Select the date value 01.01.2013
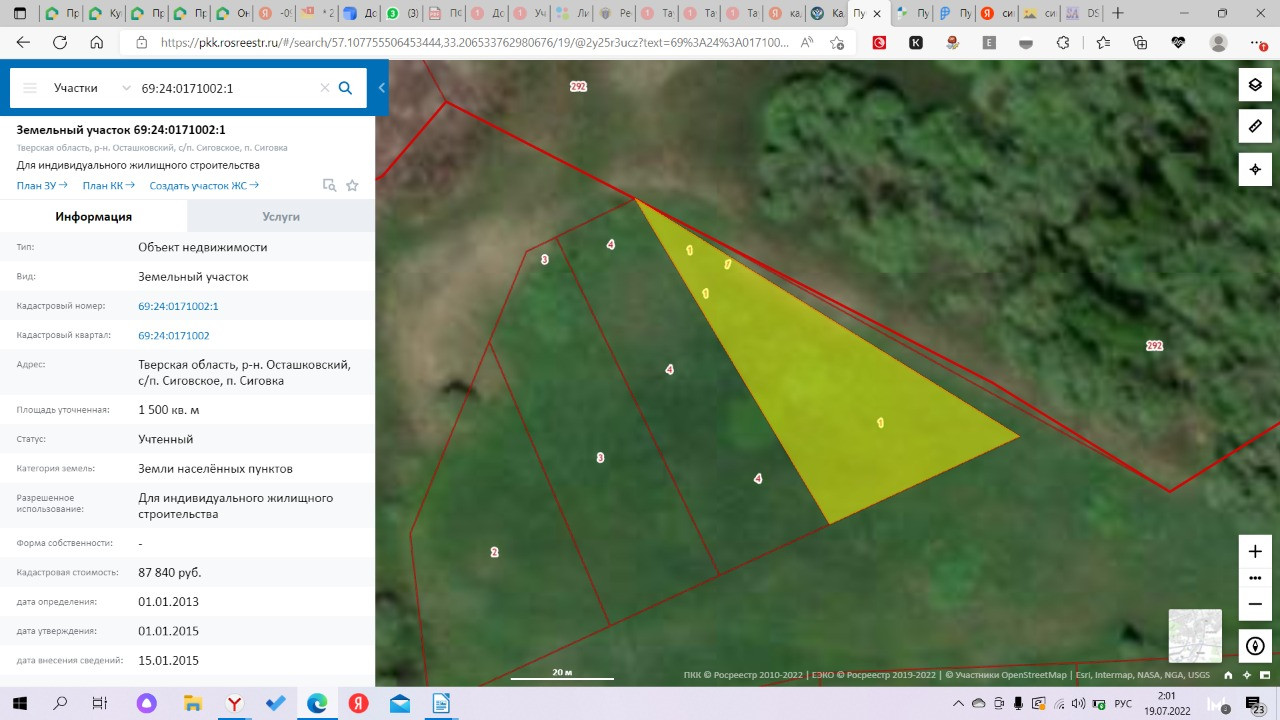 click(169, 602)
